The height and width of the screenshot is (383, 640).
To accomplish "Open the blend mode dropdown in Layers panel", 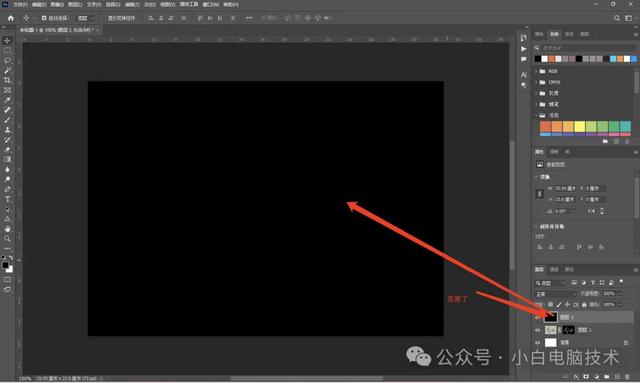I will click(x=556, y=294).
